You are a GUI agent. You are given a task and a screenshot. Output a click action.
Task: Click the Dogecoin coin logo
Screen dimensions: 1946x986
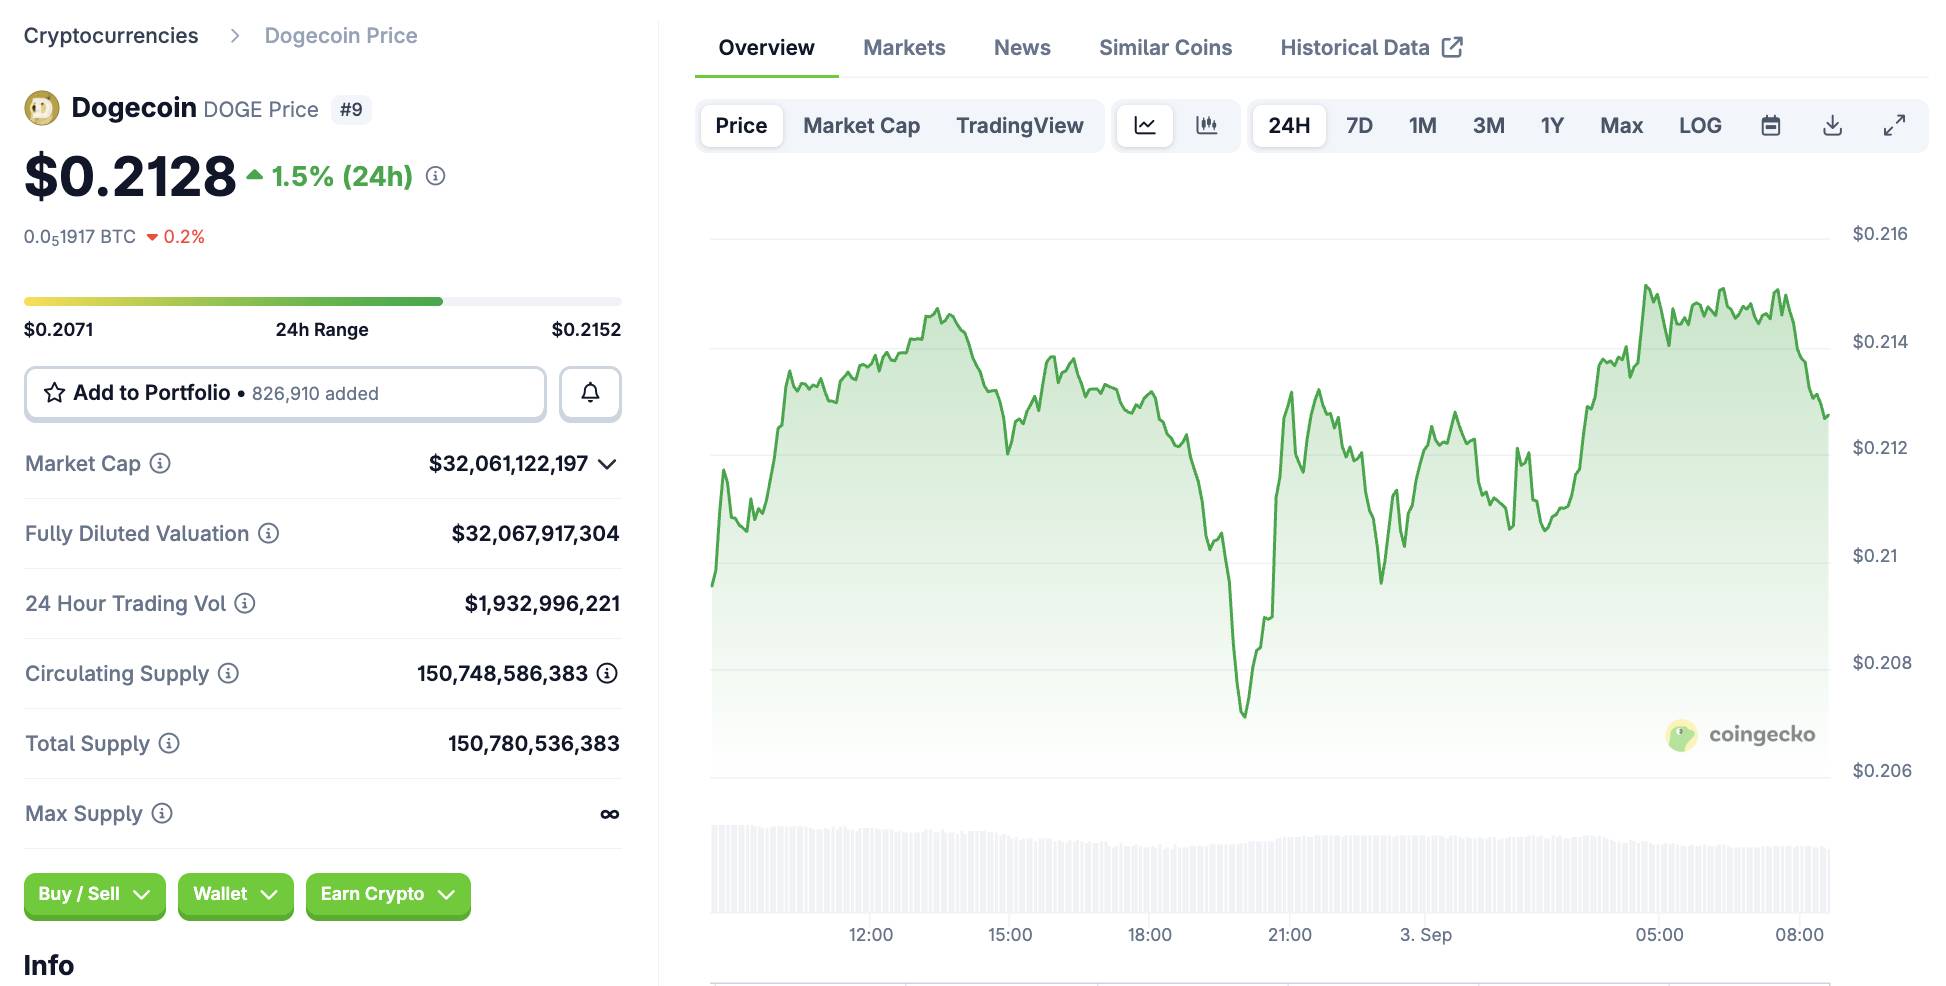pos(42,108)
